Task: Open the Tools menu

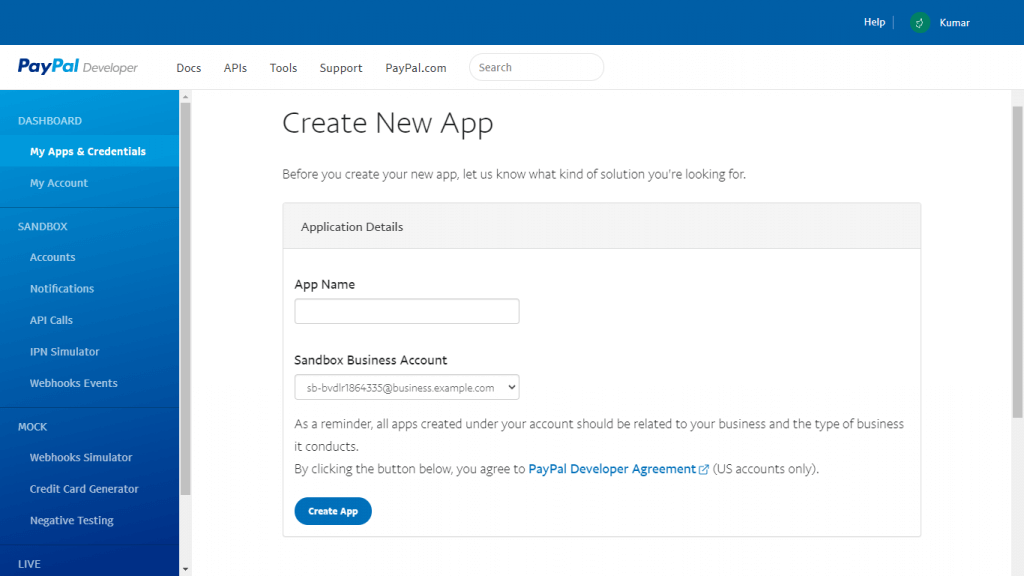Action: (283, 67)
